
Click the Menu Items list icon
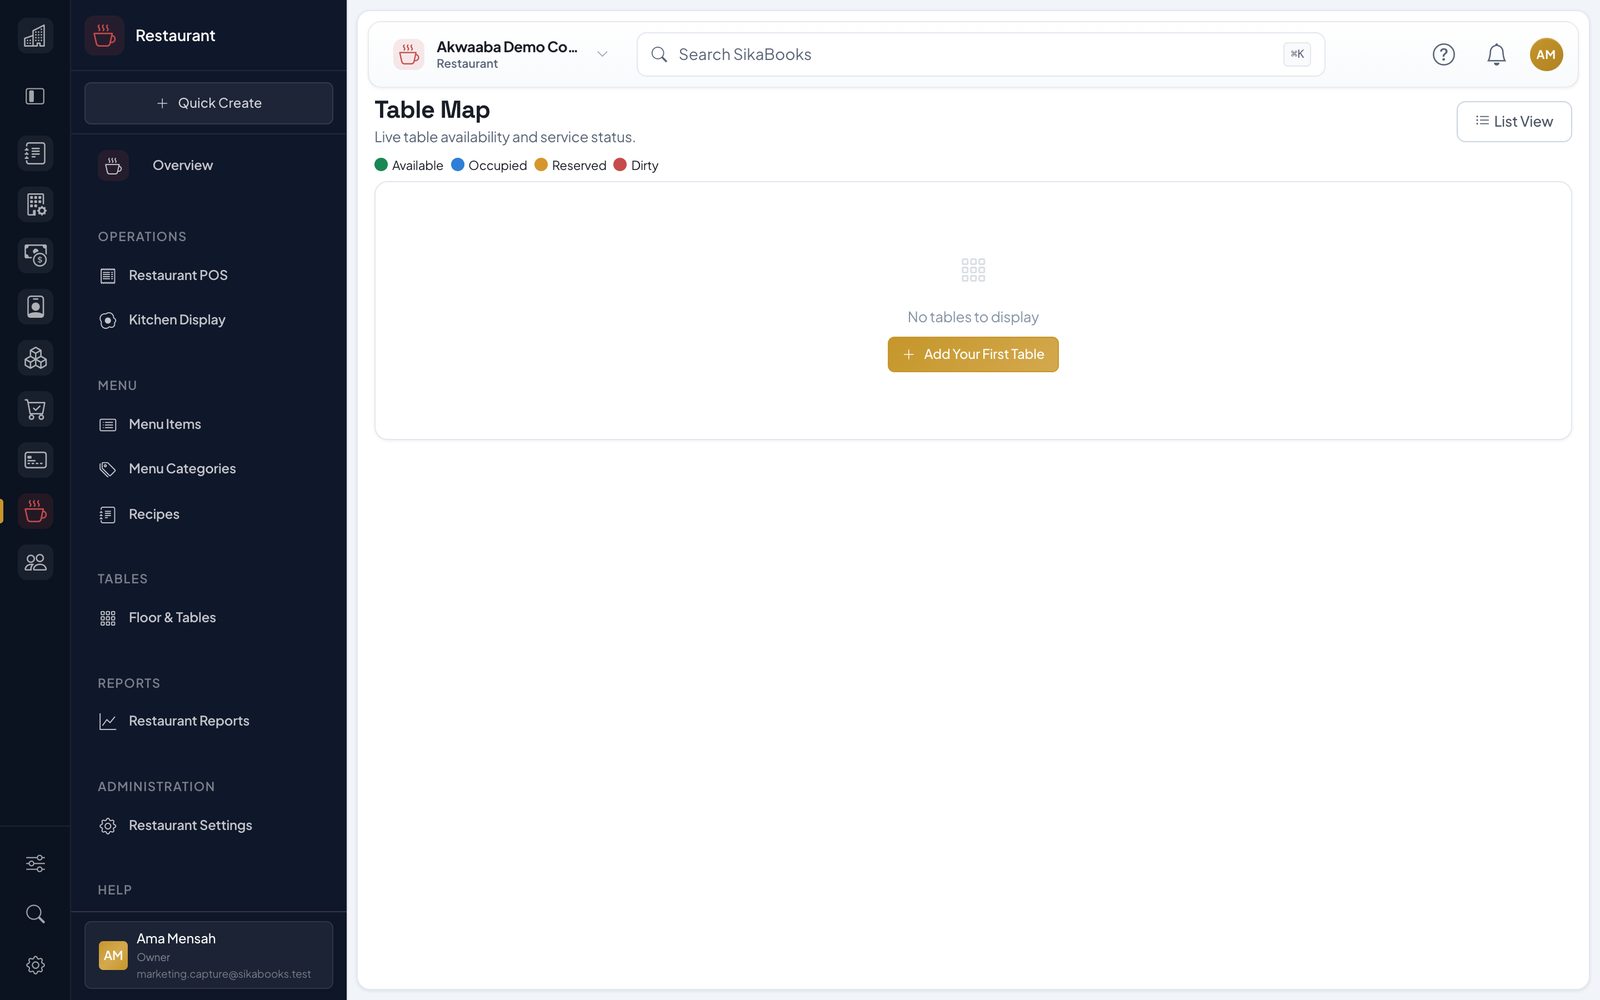pos(108,425)
